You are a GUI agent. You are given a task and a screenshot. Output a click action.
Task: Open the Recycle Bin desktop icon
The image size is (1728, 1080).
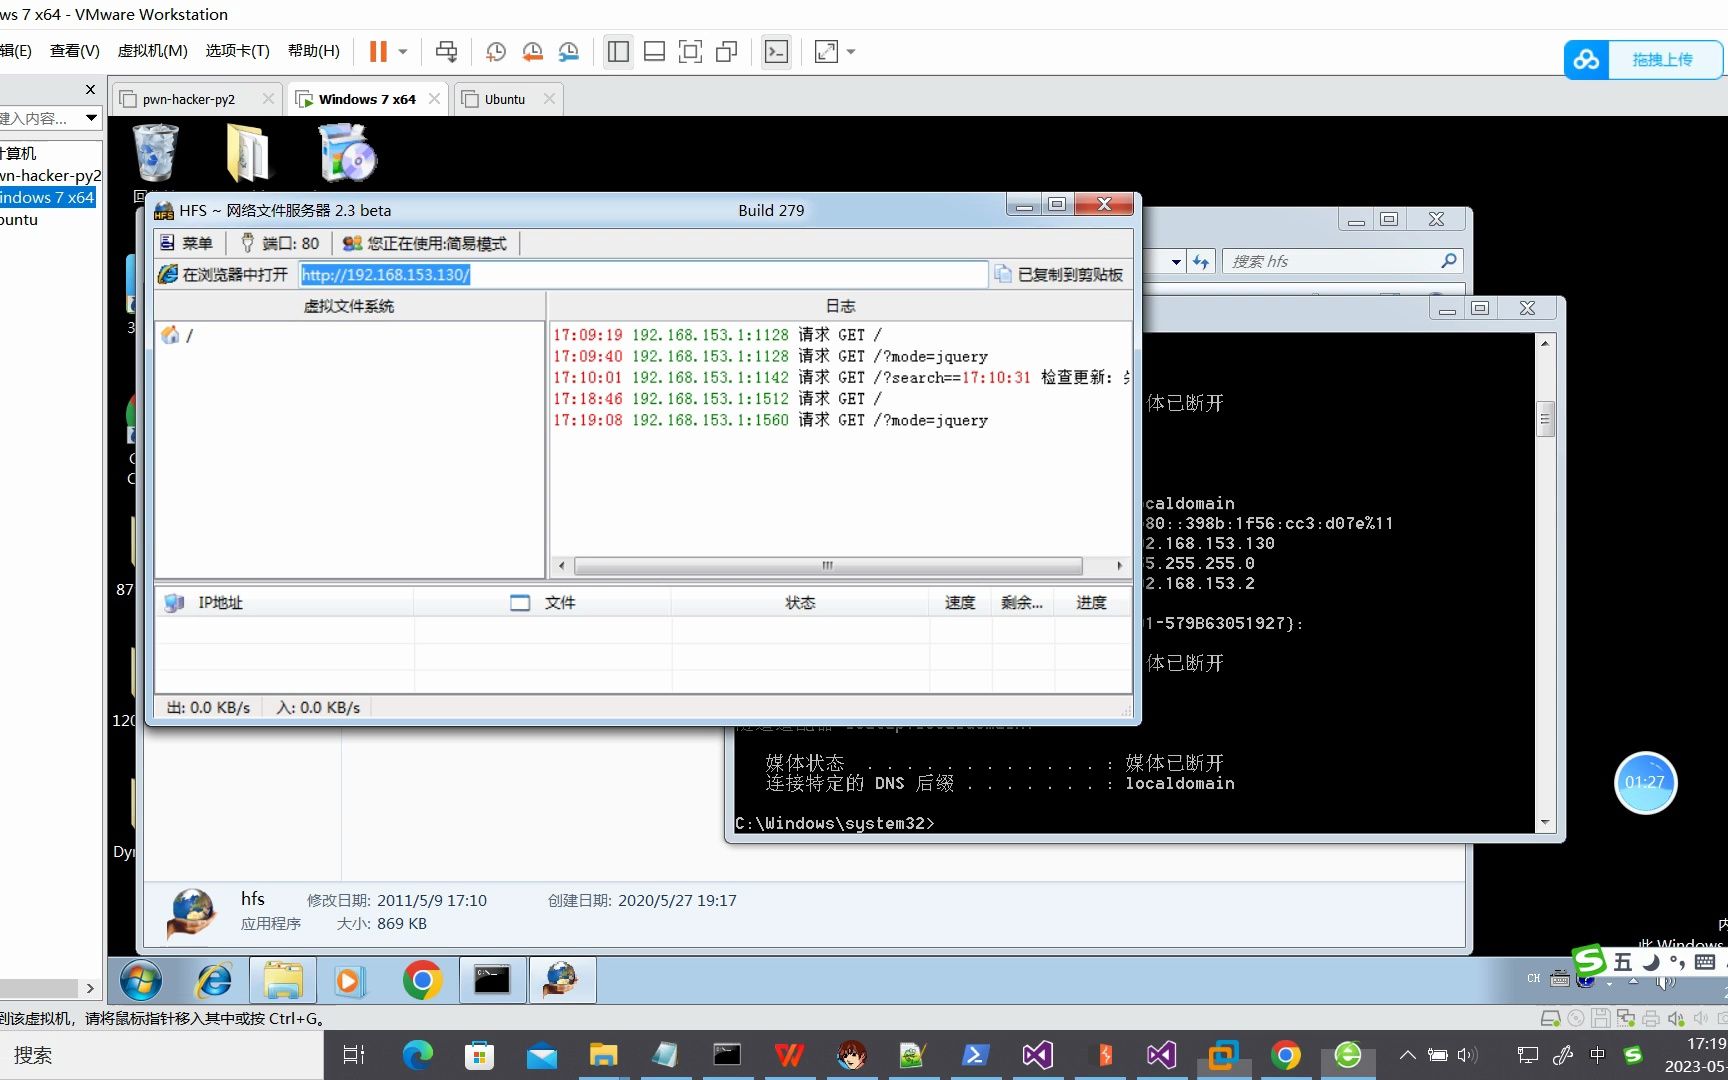(x=156, y=153)
